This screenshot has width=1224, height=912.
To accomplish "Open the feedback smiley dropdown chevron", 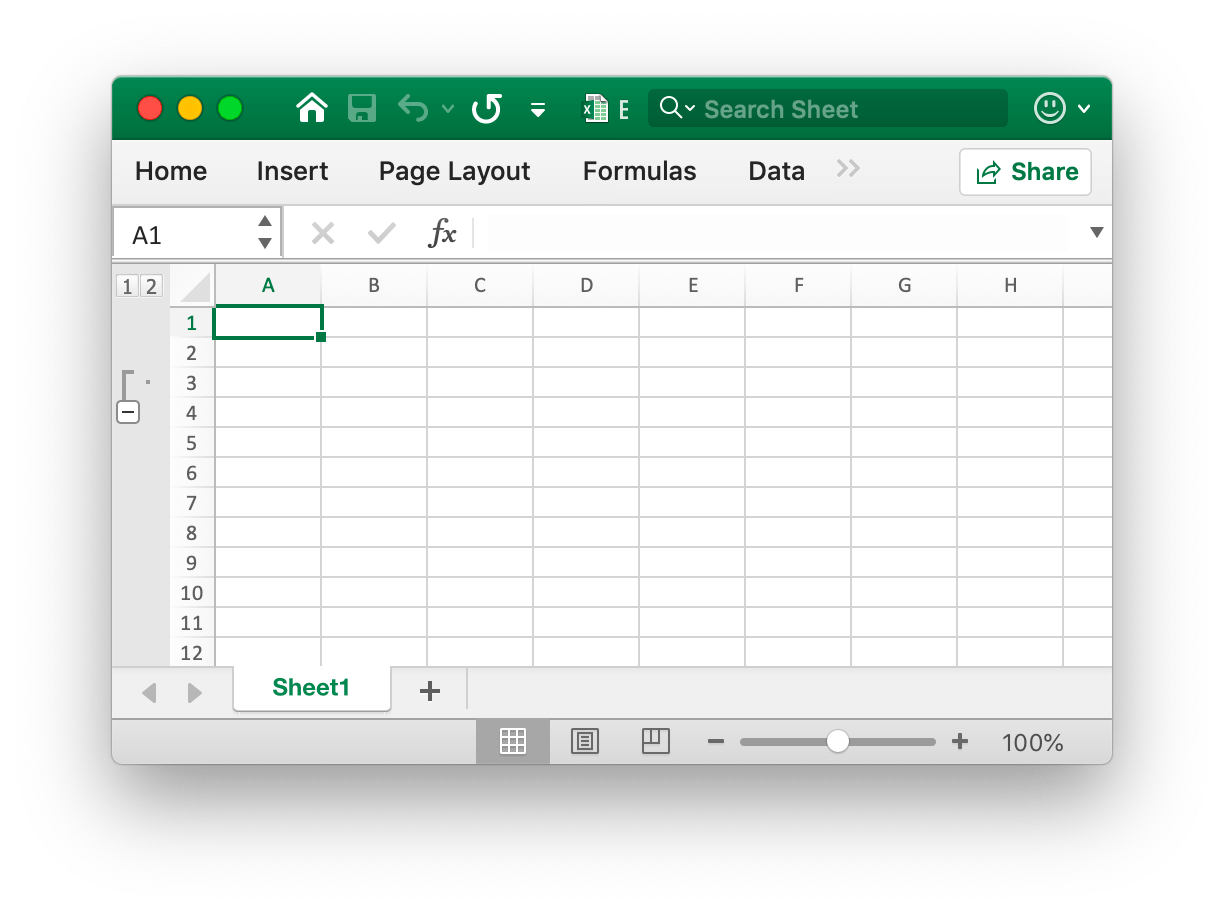I will point(1084,109).
